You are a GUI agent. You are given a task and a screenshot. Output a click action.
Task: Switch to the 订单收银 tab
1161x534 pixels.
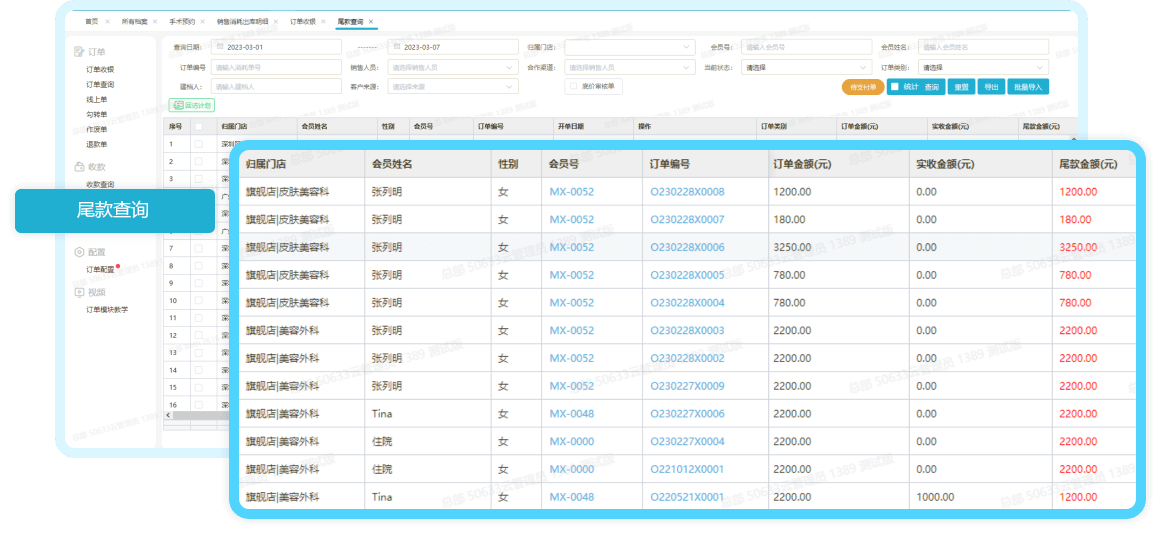tap(303, 21)
